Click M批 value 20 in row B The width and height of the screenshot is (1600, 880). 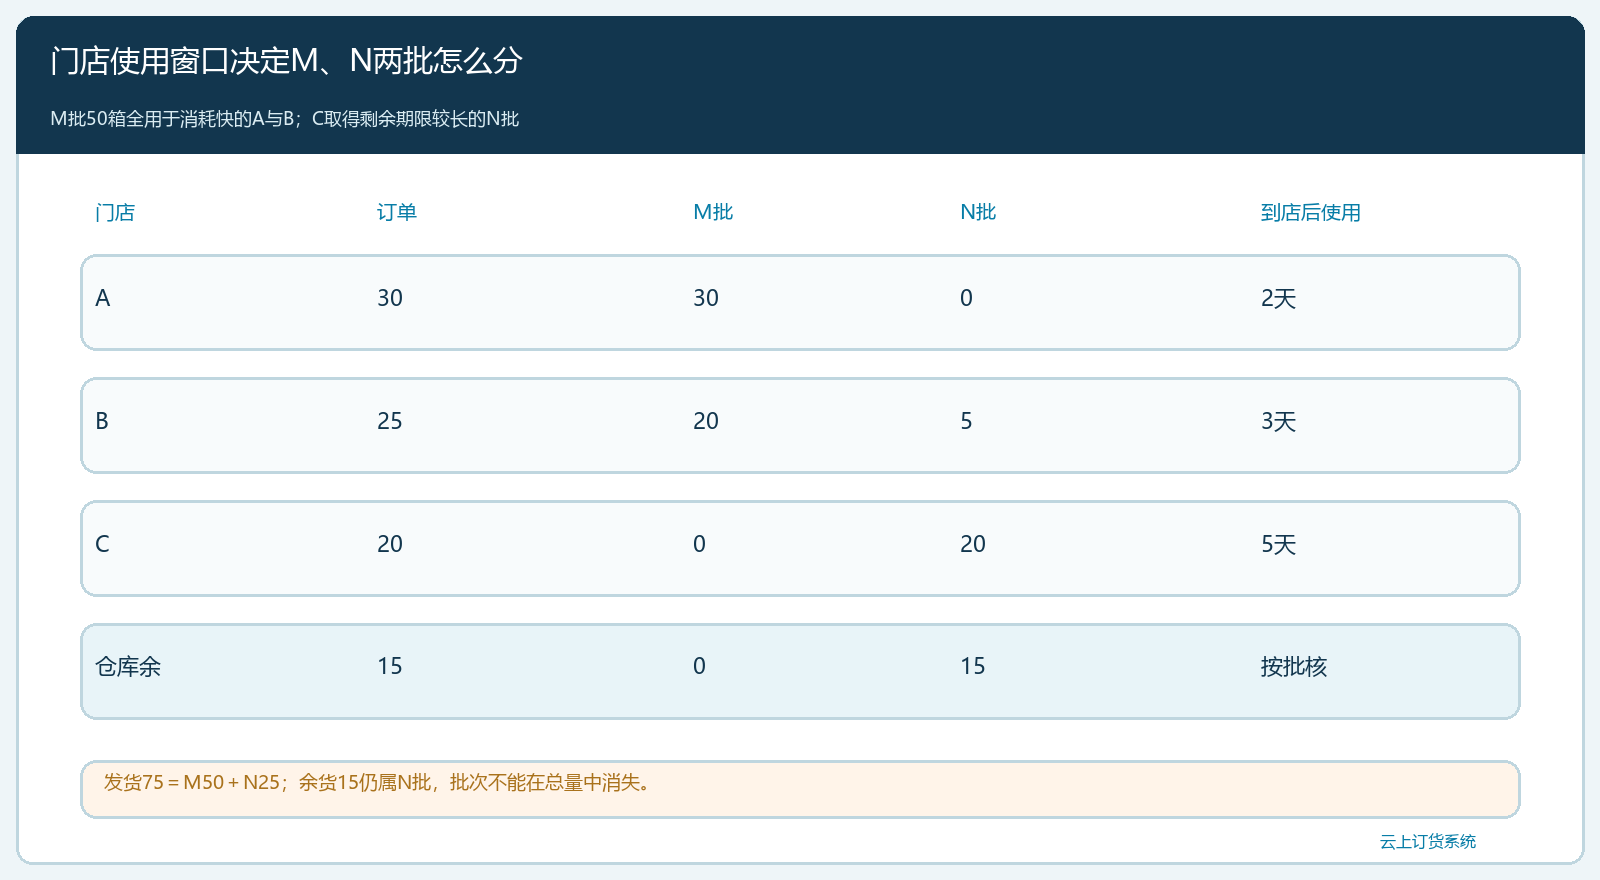pos(706,421)
